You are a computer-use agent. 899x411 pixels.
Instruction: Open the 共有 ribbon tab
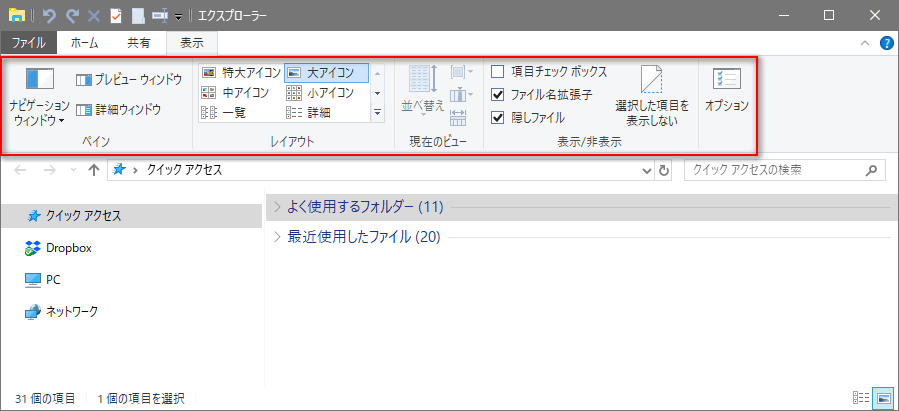139,43
